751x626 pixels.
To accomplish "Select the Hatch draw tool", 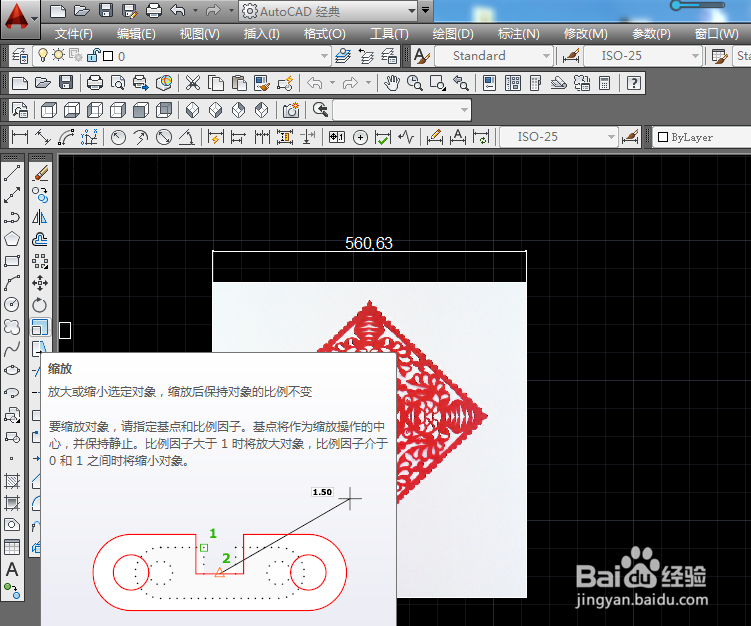I will [12, 481].
